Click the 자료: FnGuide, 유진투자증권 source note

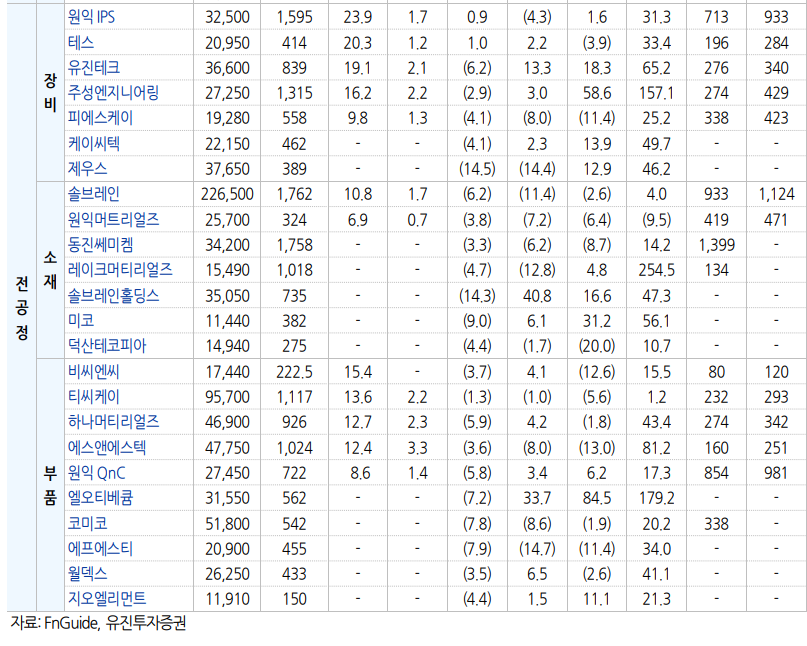(x=98, y=623)
